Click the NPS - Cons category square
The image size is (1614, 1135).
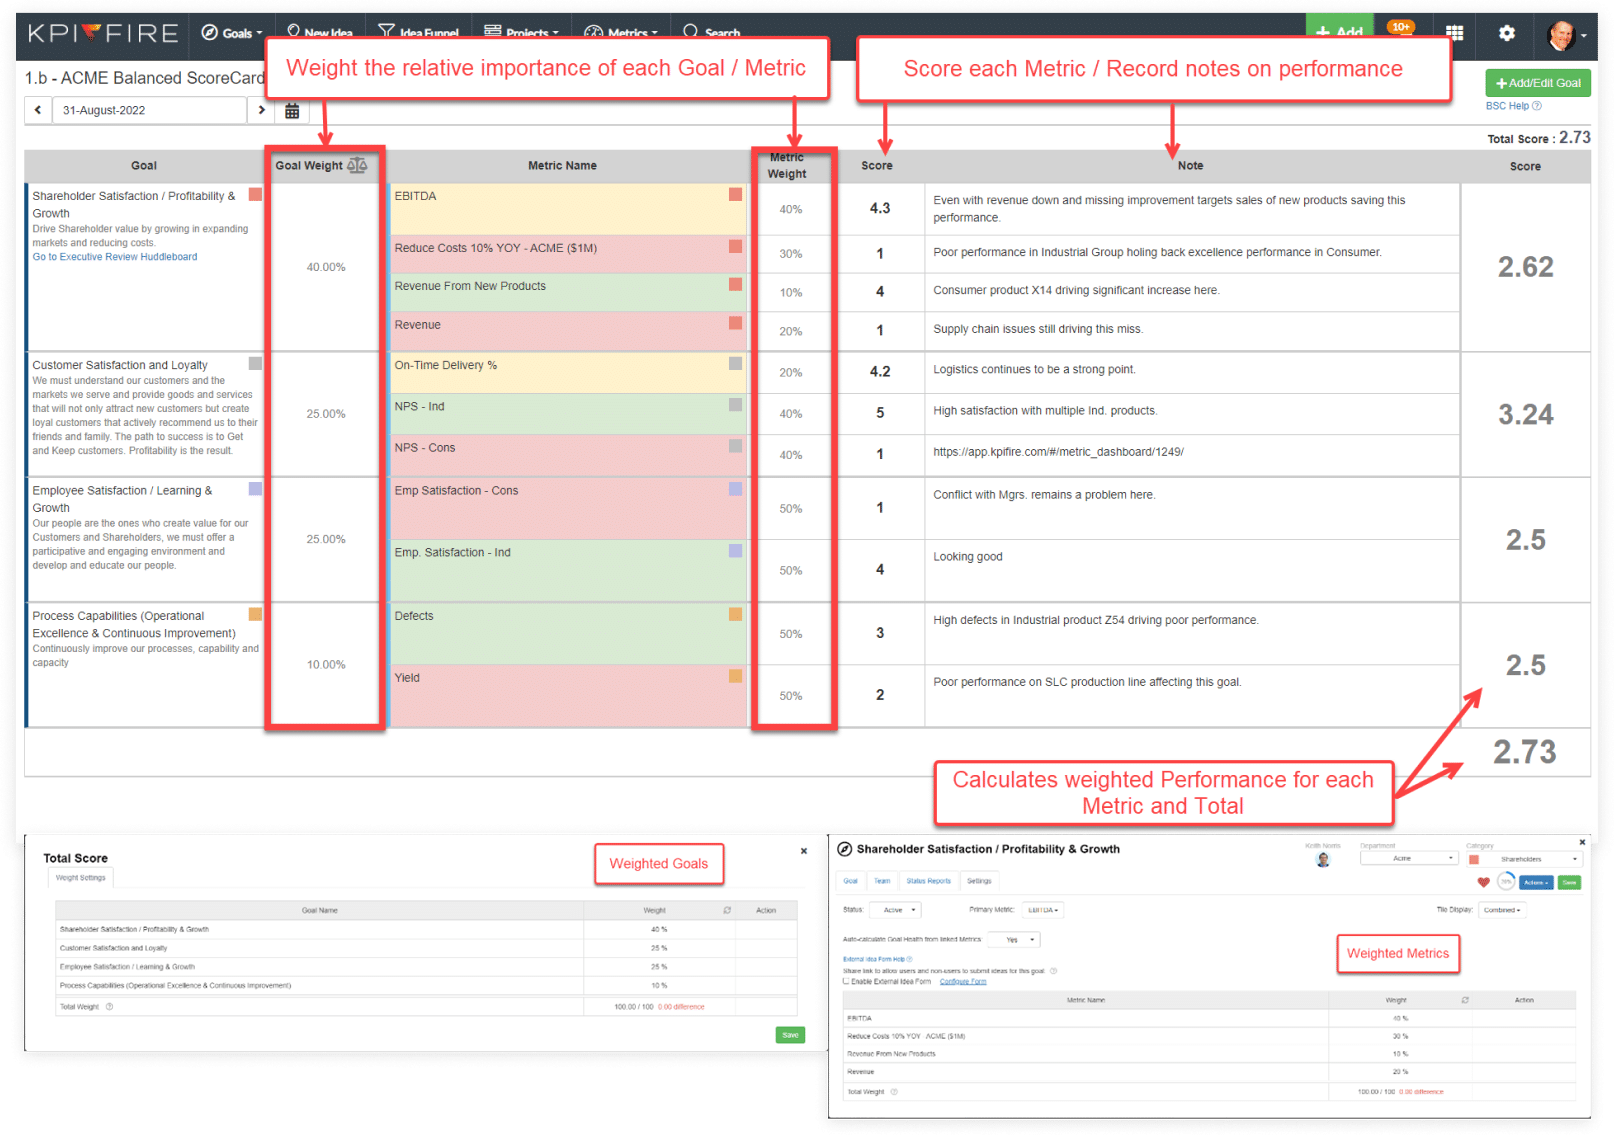click(735, 446)
